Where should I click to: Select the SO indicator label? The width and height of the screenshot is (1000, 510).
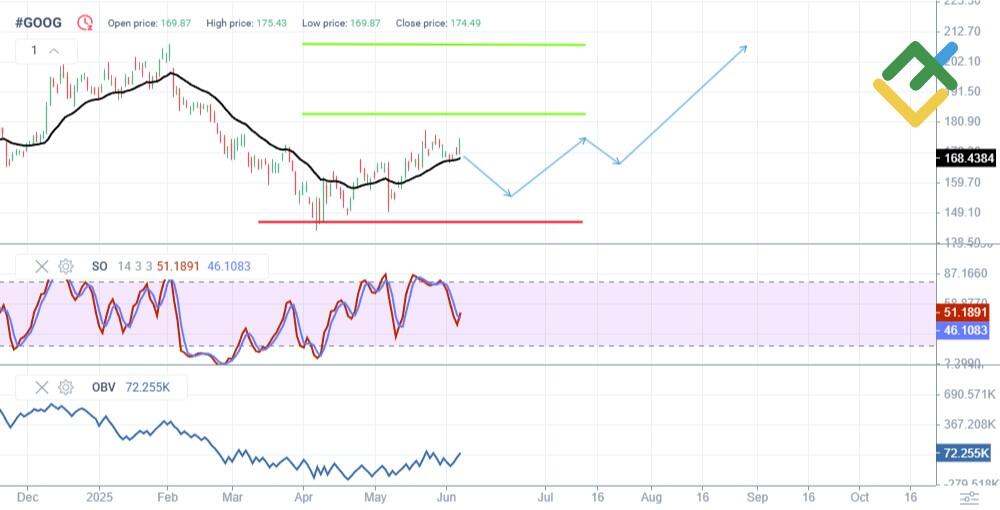point(100,266)
